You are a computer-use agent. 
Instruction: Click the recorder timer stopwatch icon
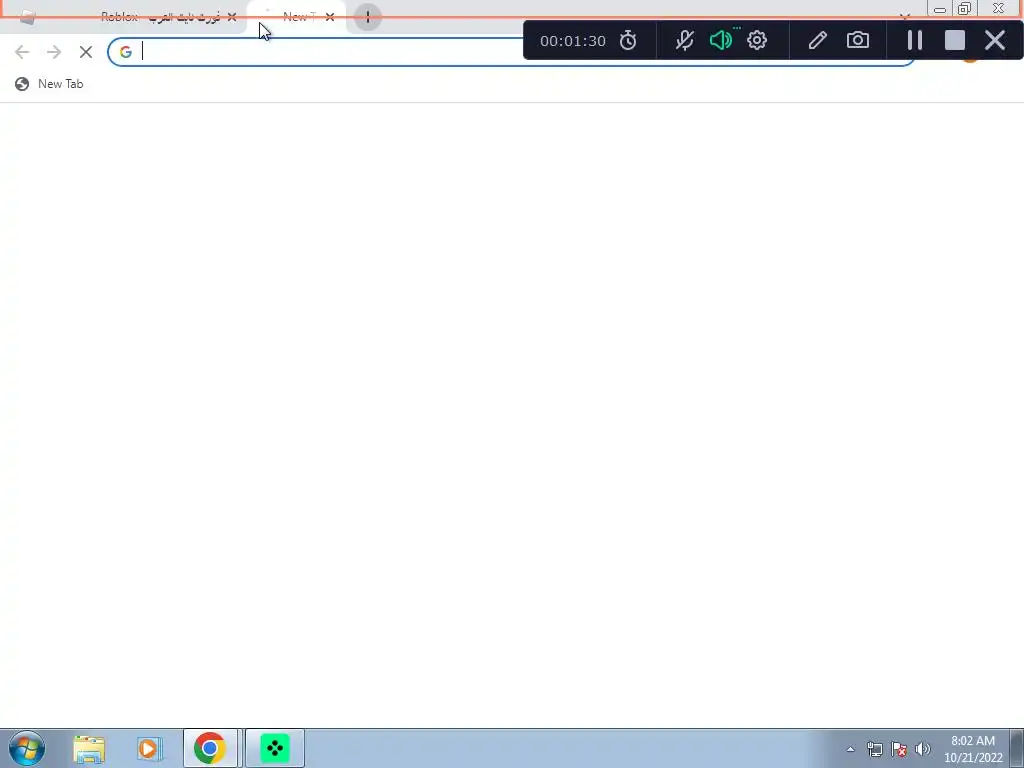coord(628,40)
